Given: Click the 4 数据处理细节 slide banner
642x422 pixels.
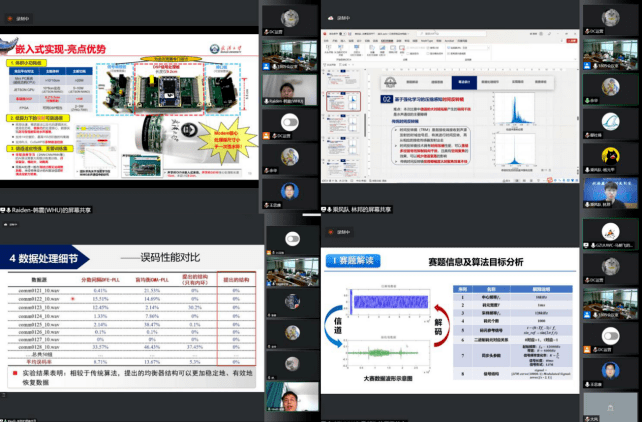Looking at the screenshot, I should (x=44, y=258).
